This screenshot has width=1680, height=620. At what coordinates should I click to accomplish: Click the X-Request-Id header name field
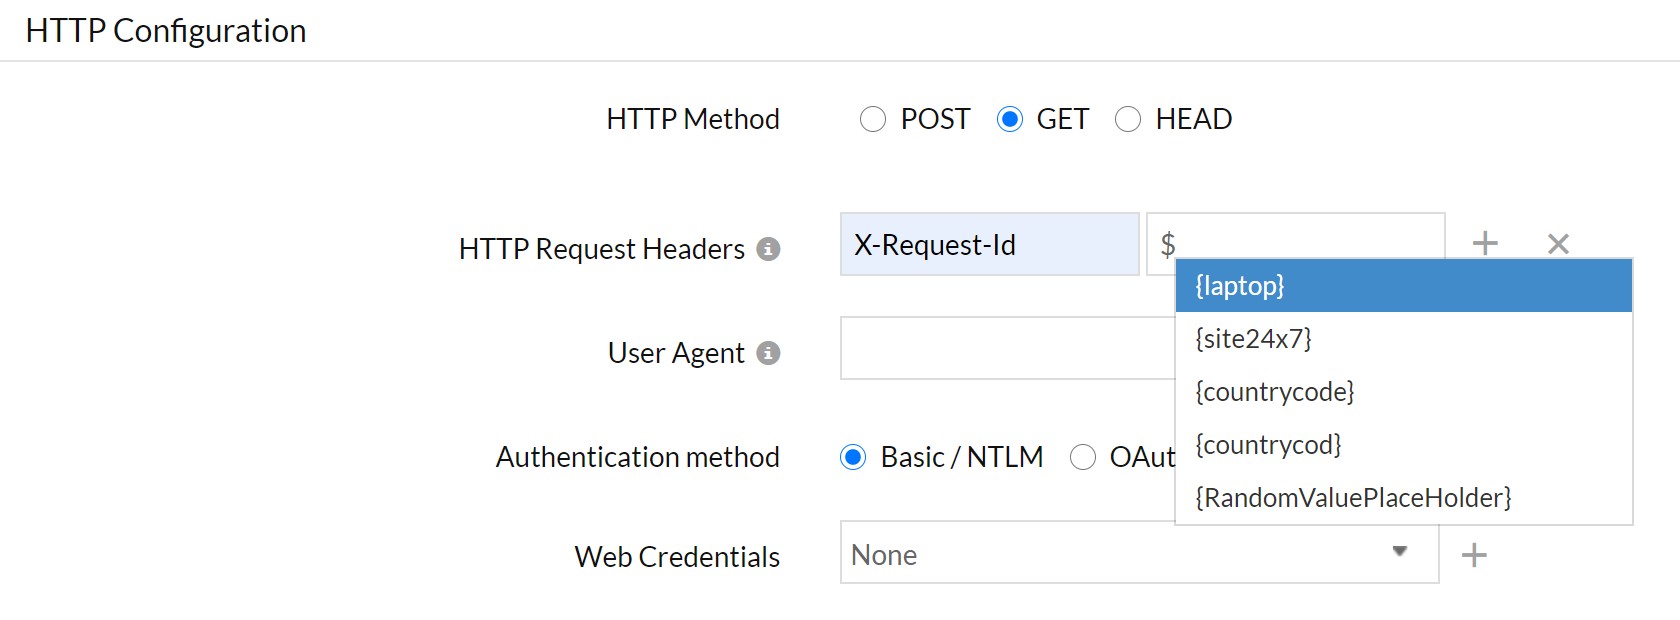[x=989, y=244]
